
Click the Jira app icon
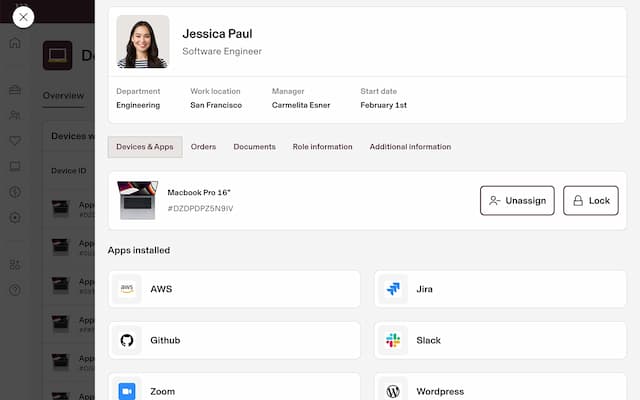(393, 289)
